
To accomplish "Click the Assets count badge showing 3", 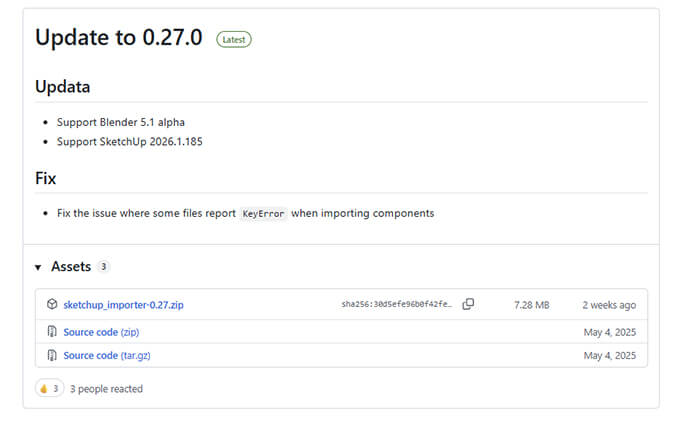I will coord(104,267).
